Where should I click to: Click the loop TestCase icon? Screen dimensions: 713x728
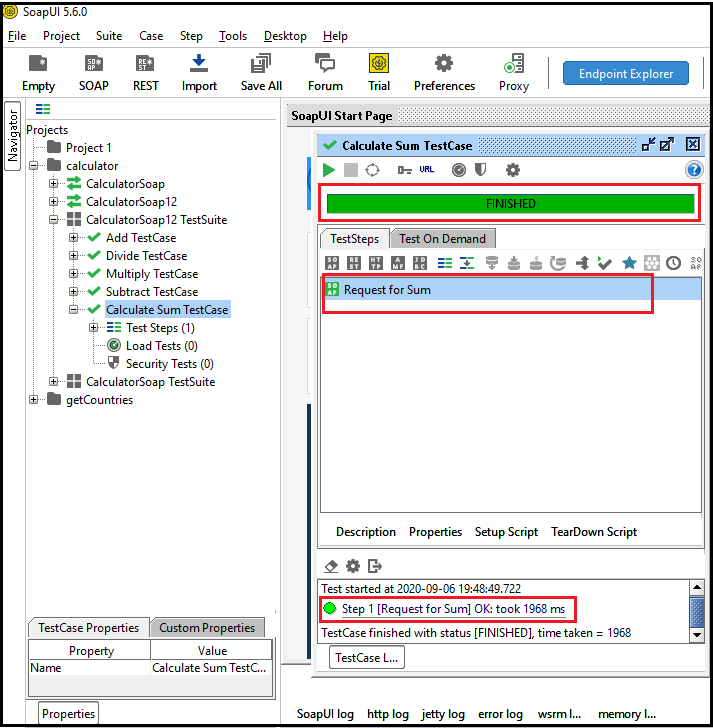[x=372, y=170]
